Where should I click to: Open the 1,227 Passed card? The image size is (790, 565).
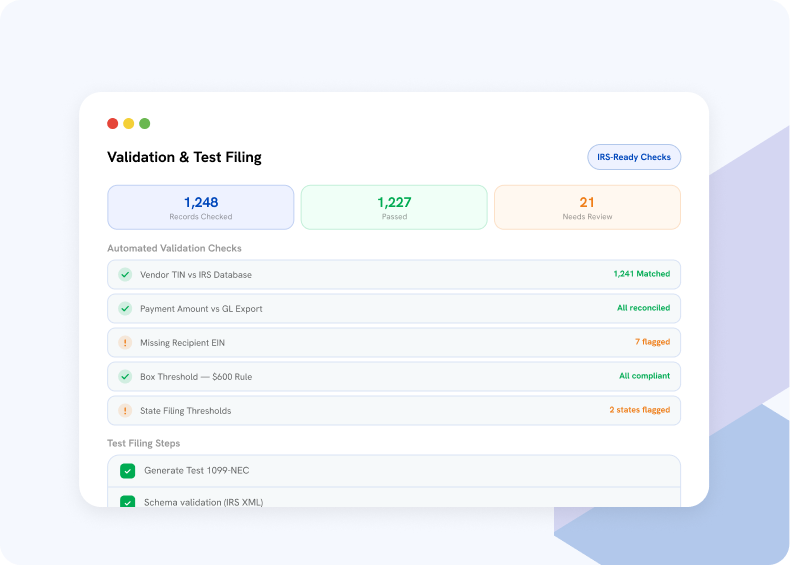394,207
